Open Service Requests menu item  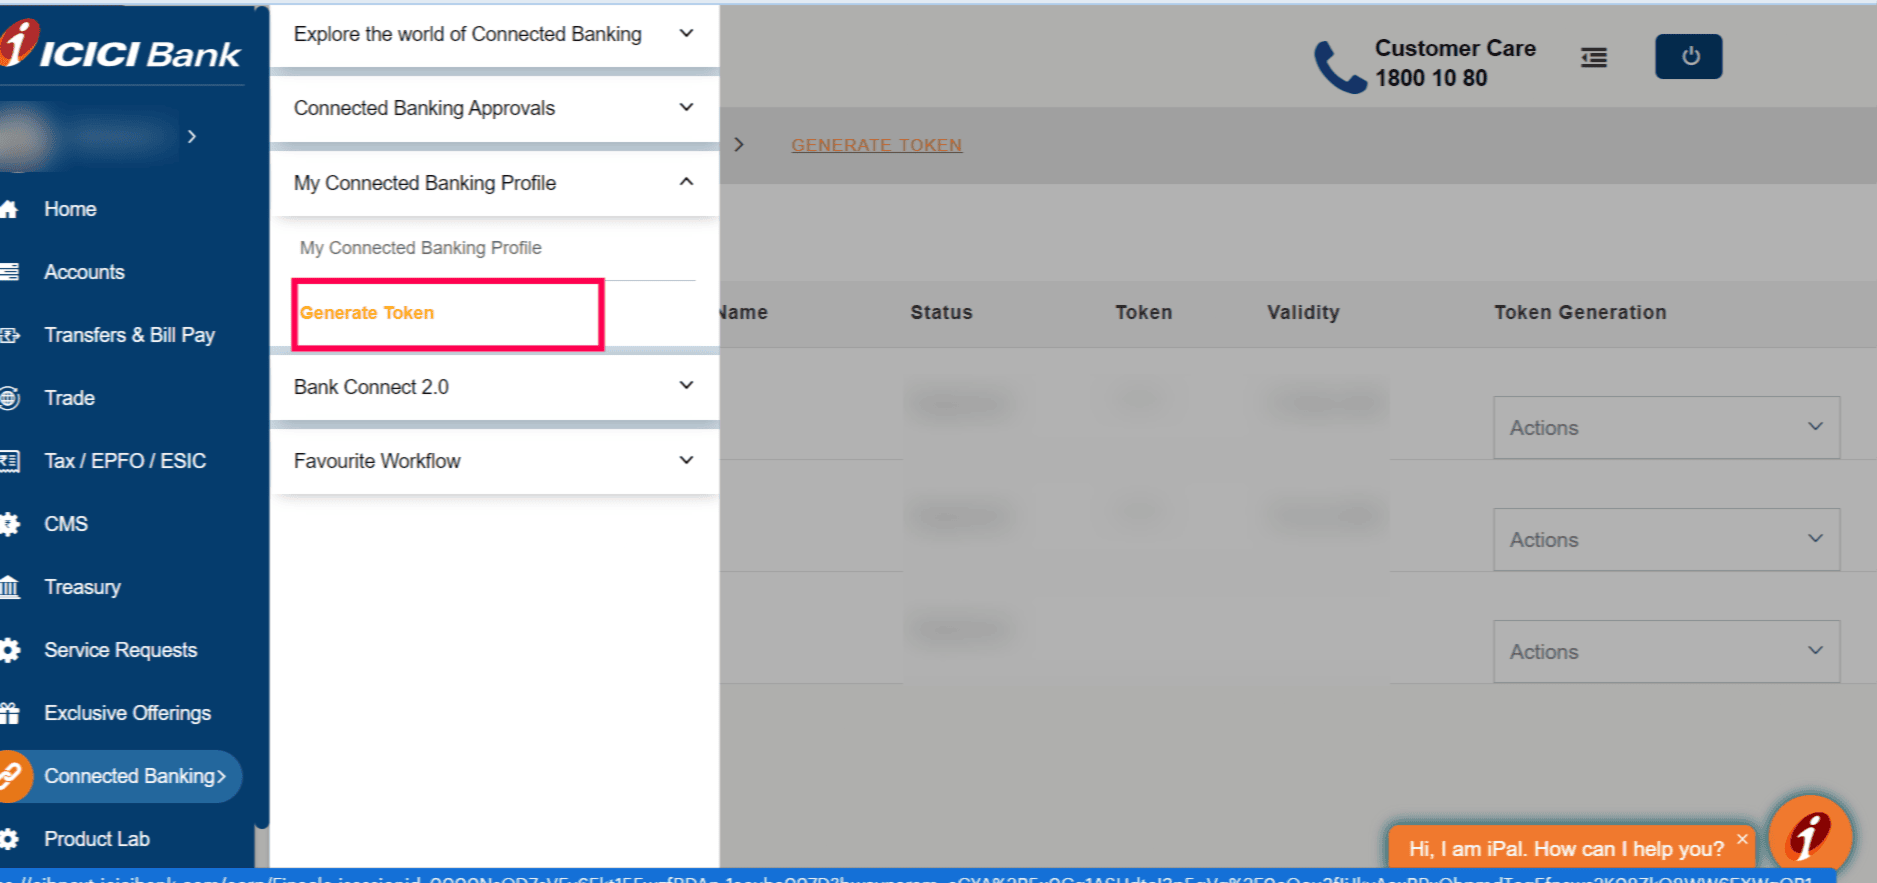(x=120, y=650)
